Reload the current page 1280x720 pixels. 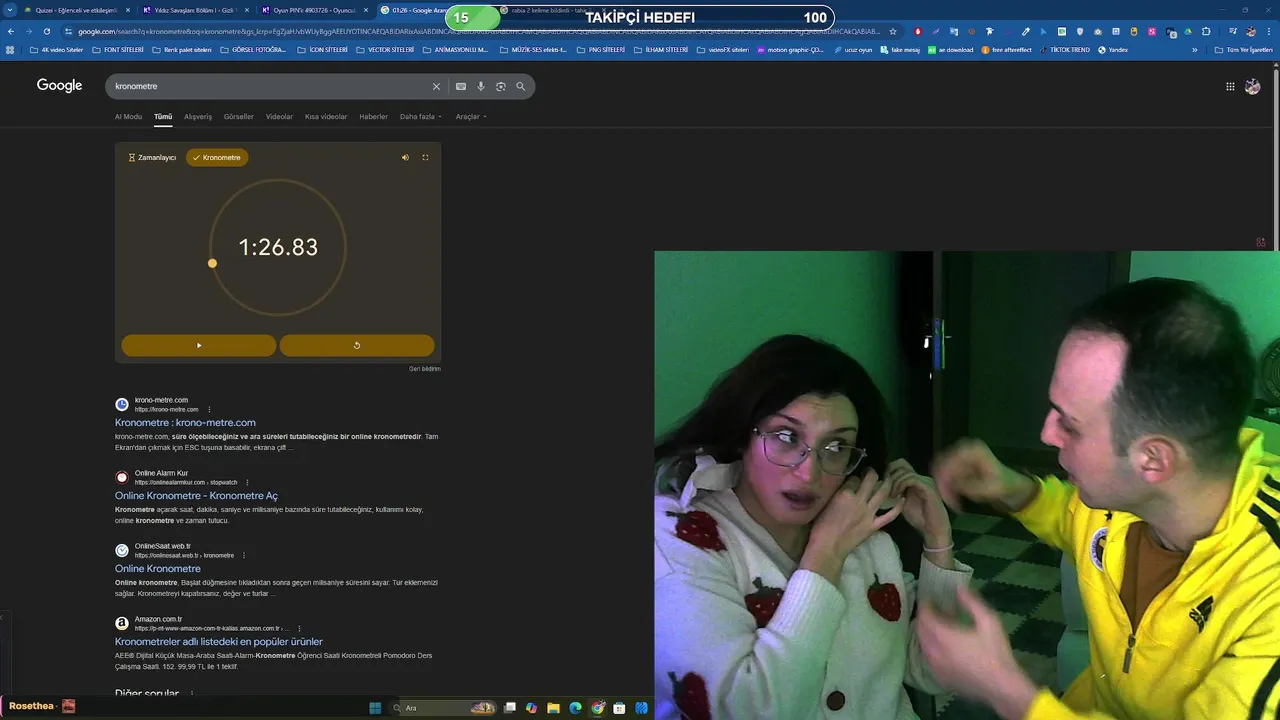(46, 31)
